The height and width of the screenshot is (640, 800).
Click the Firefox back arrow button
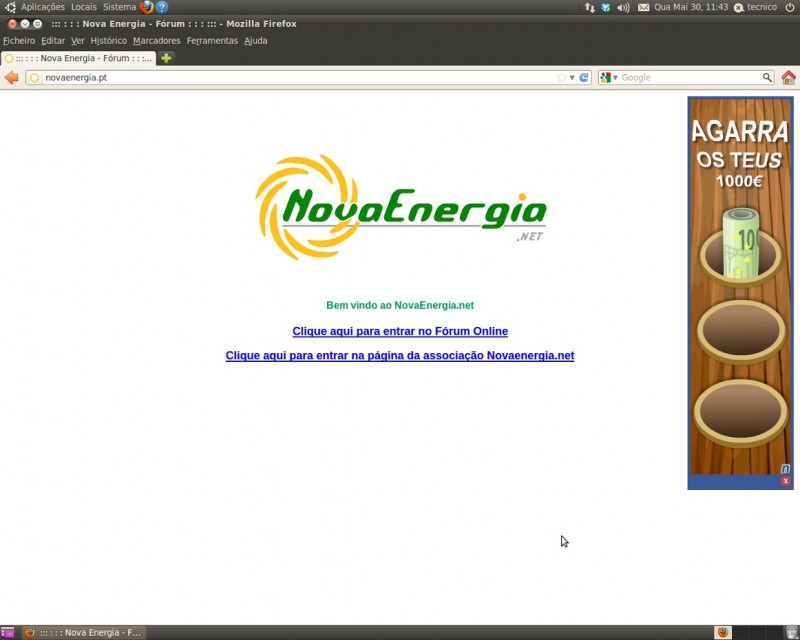pos(11,78)
